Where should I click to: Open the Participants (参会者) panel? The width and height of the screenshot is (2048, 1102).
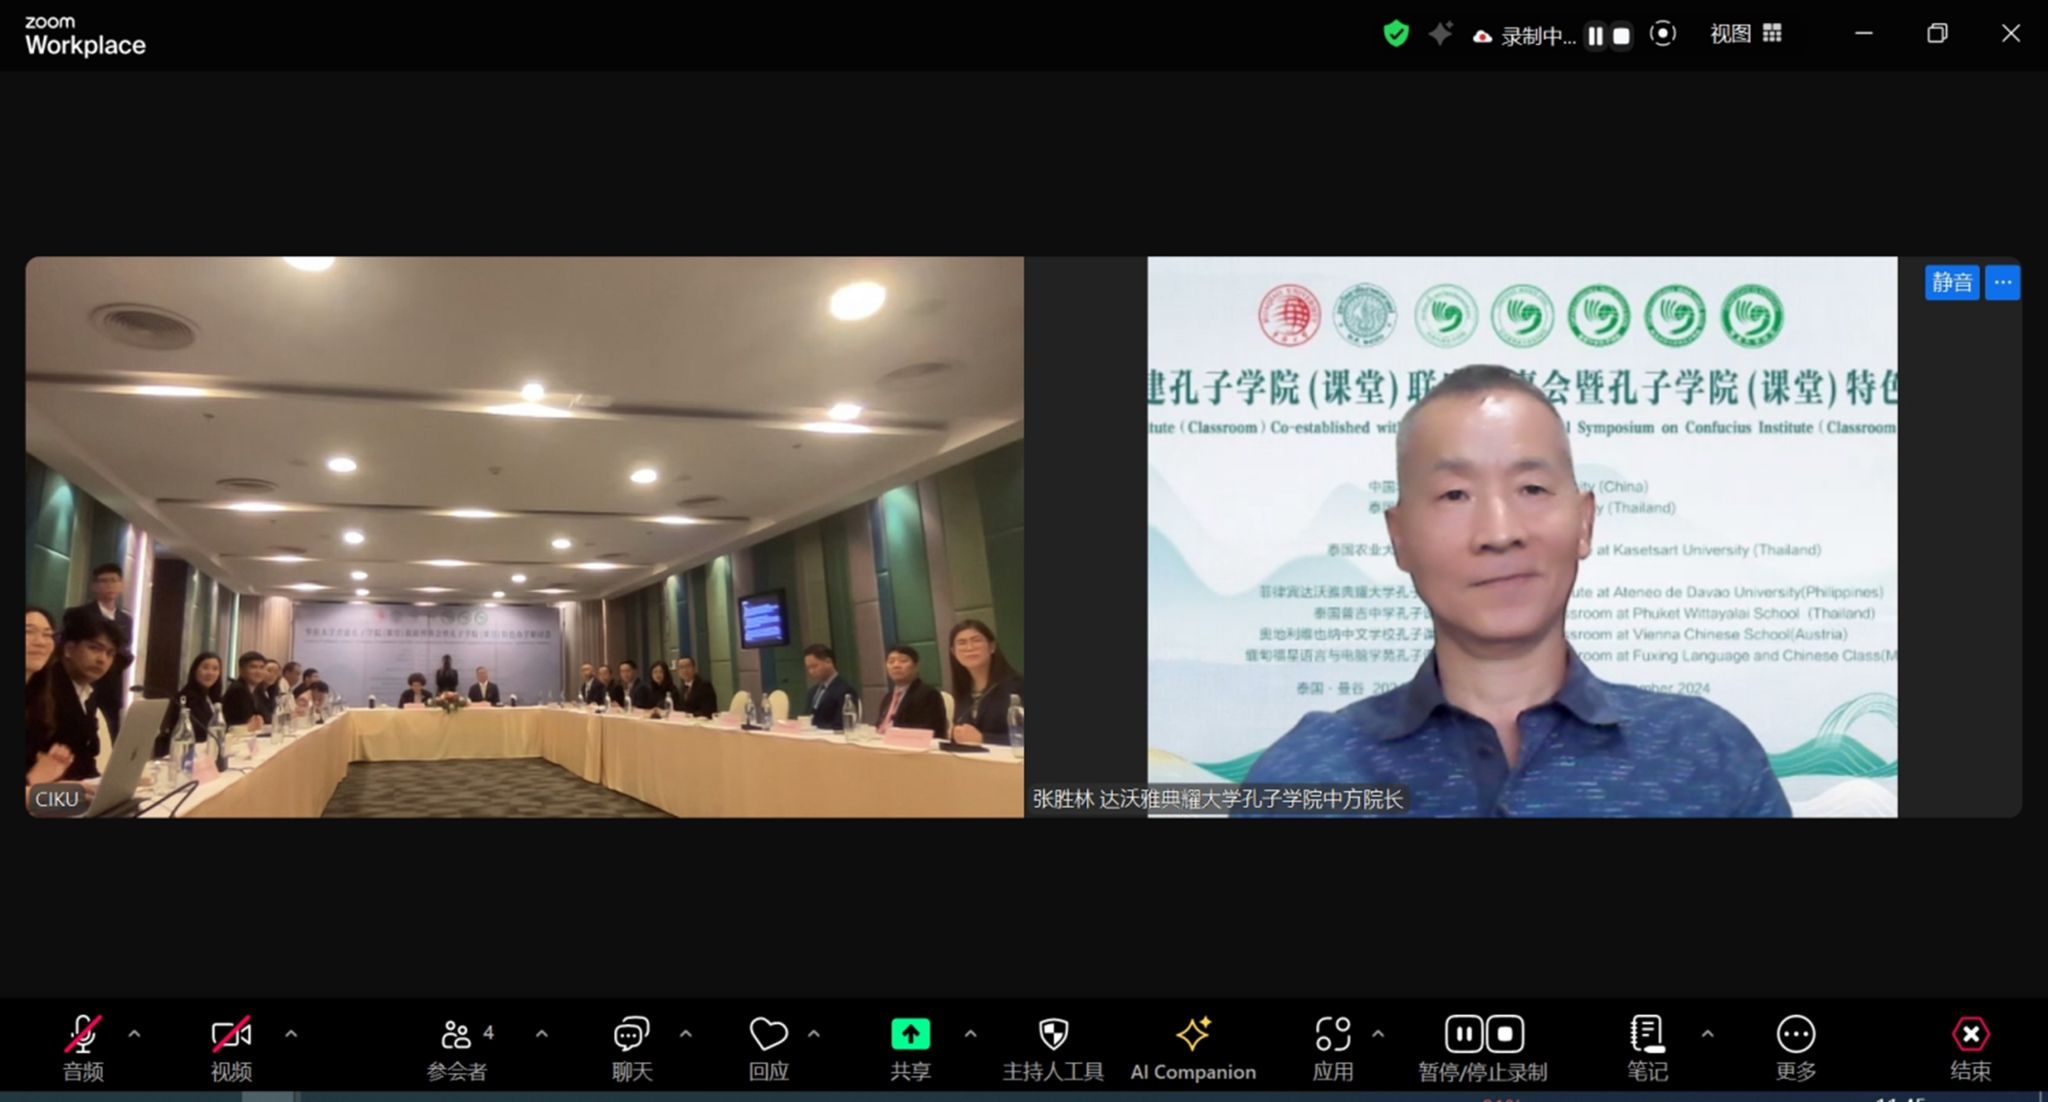click(456, 1035)
